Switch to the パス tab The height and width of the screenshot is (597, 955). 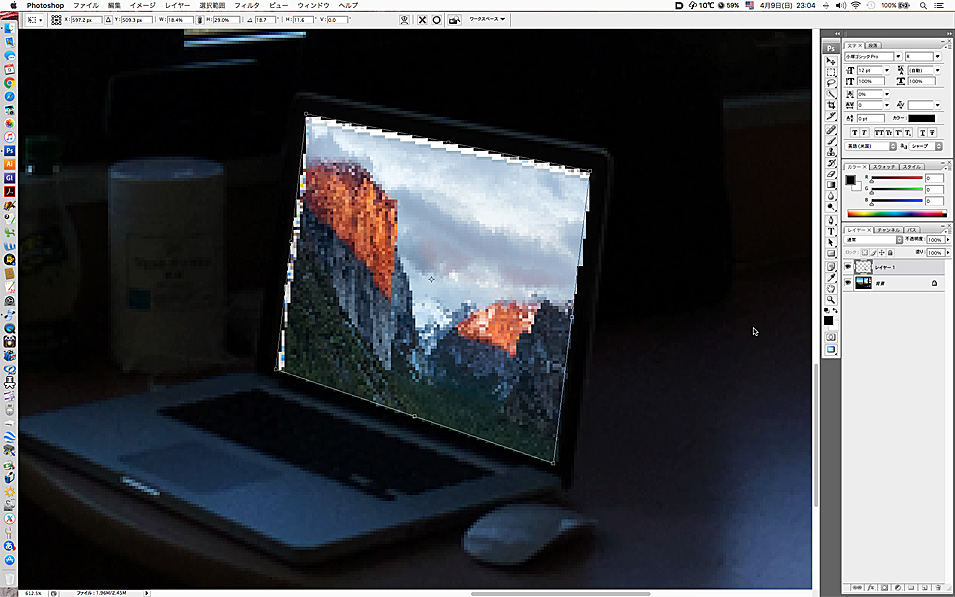[912, 230]
